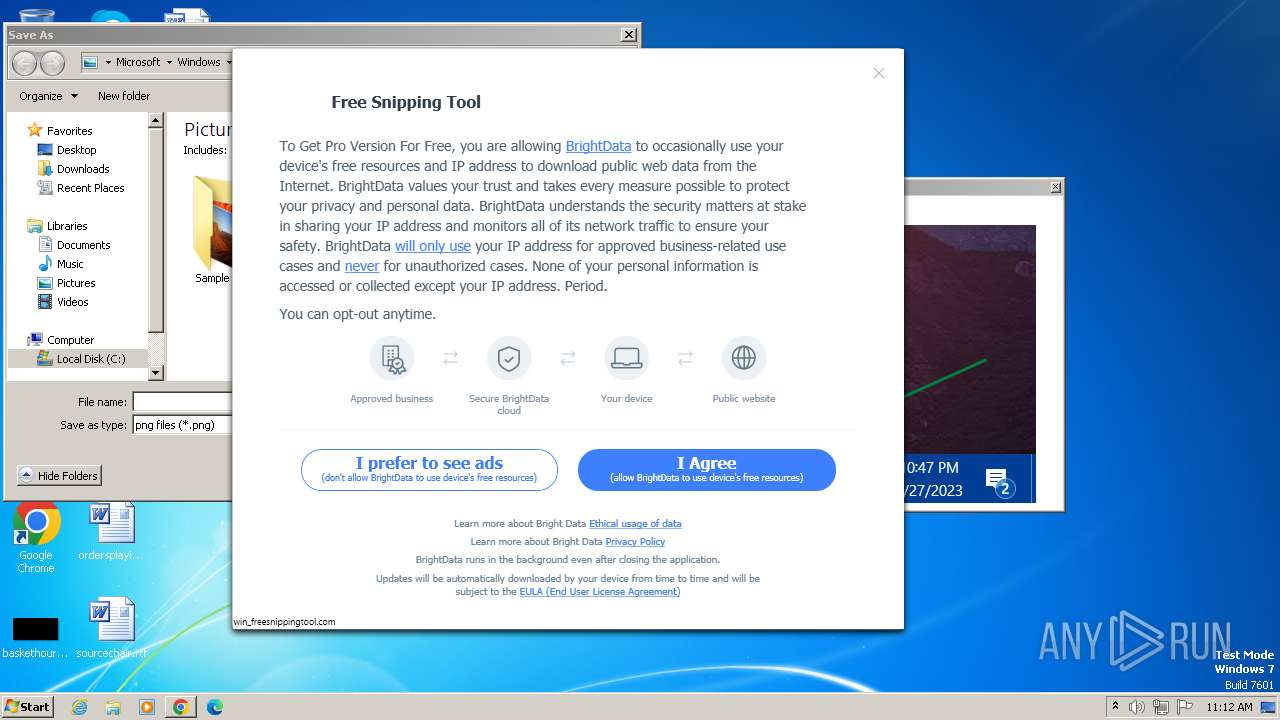Select Documents library
This screenshot has height=720, width=1280.
(74, 245)
